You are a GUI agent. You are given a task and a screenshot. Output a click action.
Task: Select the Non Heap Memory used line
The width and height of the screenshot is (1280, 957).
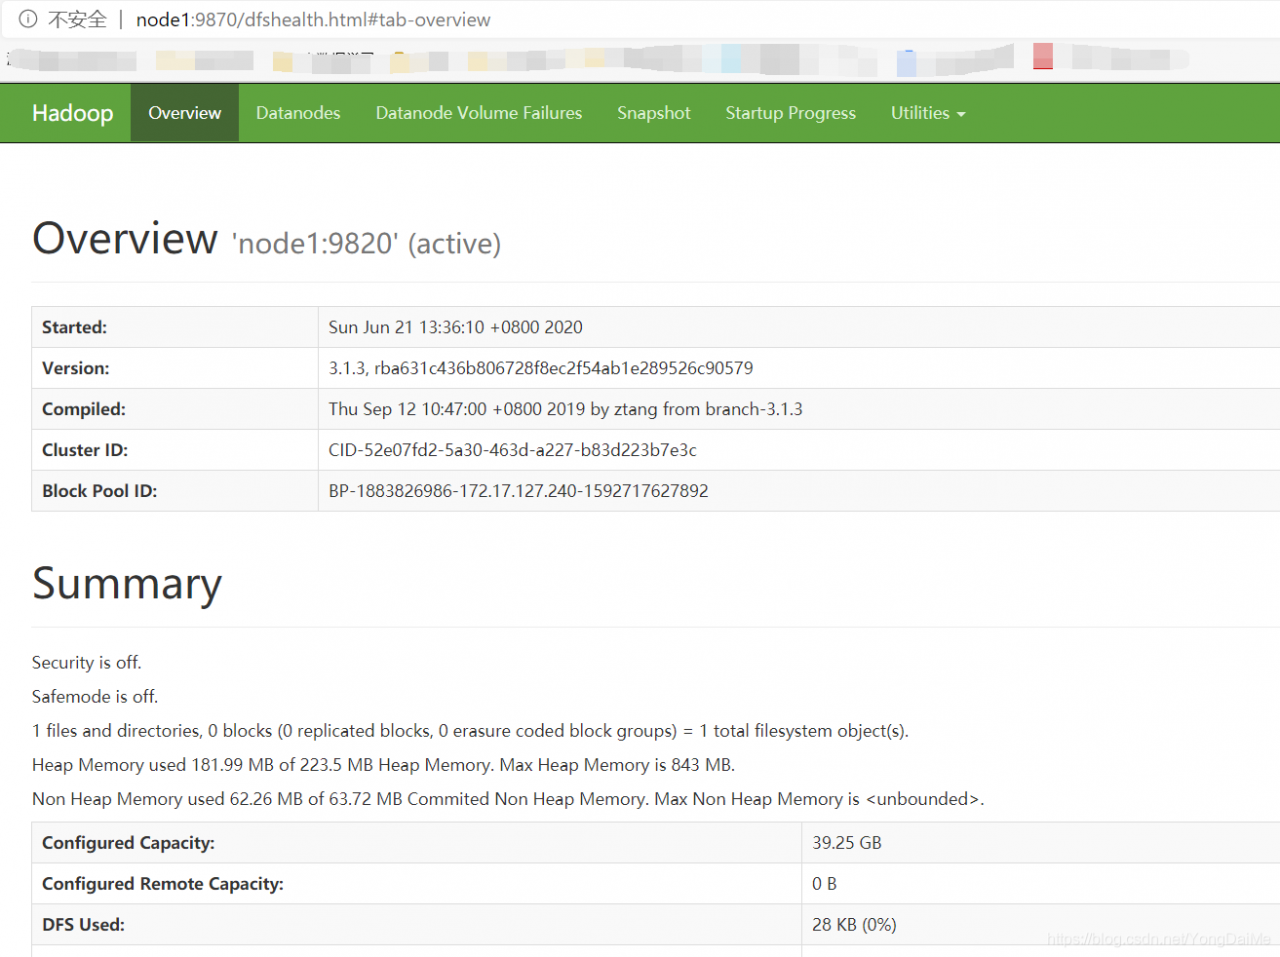(x=508, y=799)
